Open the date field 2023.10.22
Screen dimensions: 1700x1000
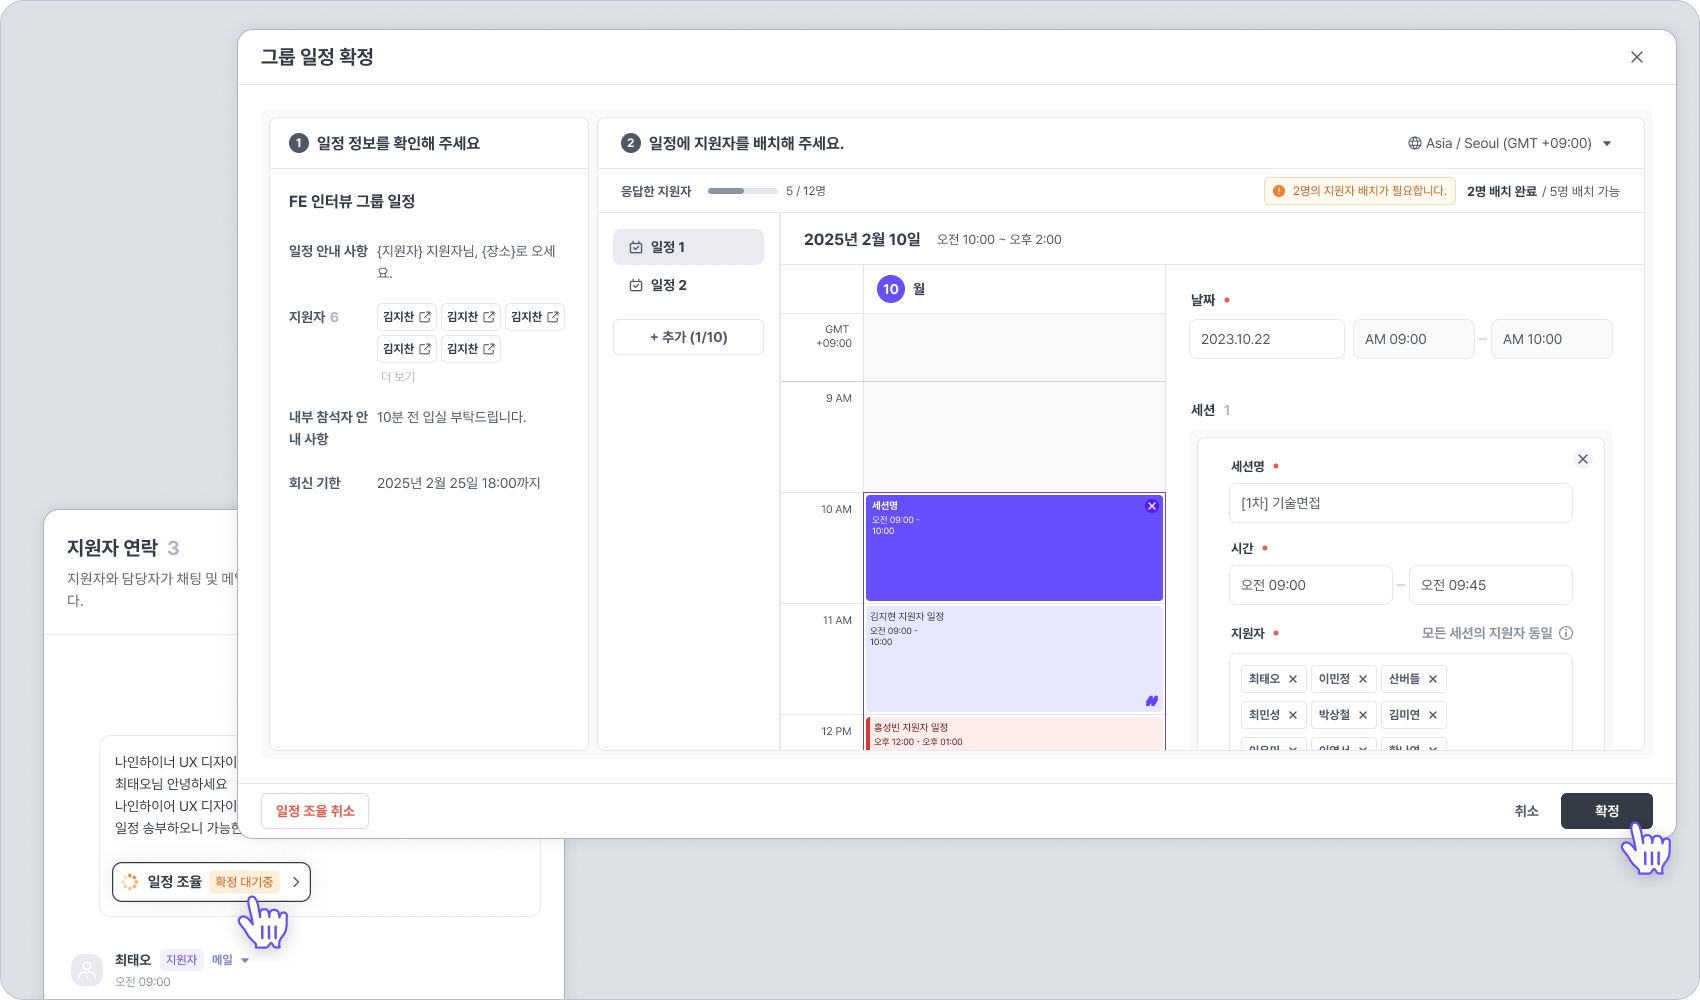(x=1266, y=339)
